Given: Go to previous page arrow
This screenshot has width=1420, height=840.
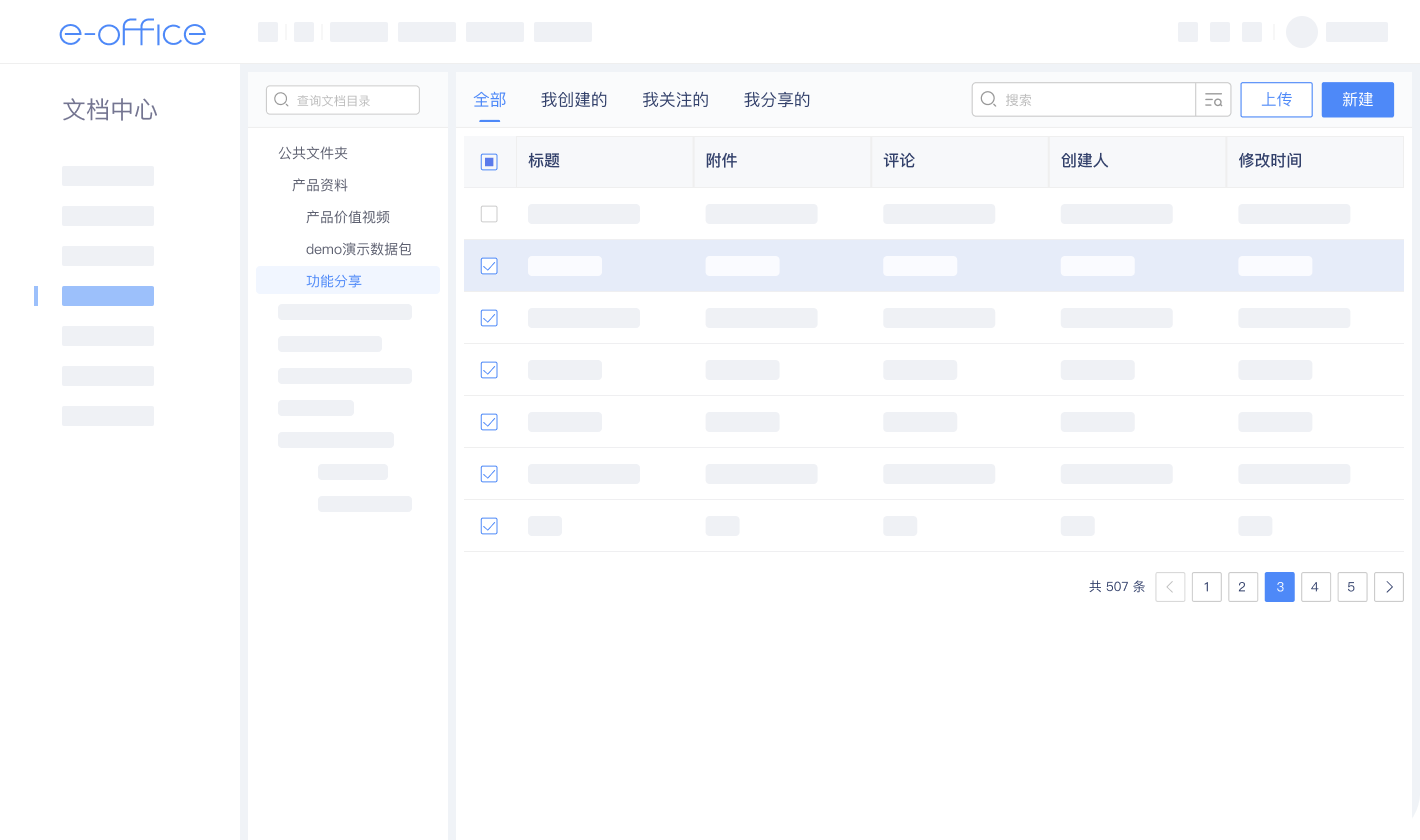Looking at the screenshot, I should 1170,587.
